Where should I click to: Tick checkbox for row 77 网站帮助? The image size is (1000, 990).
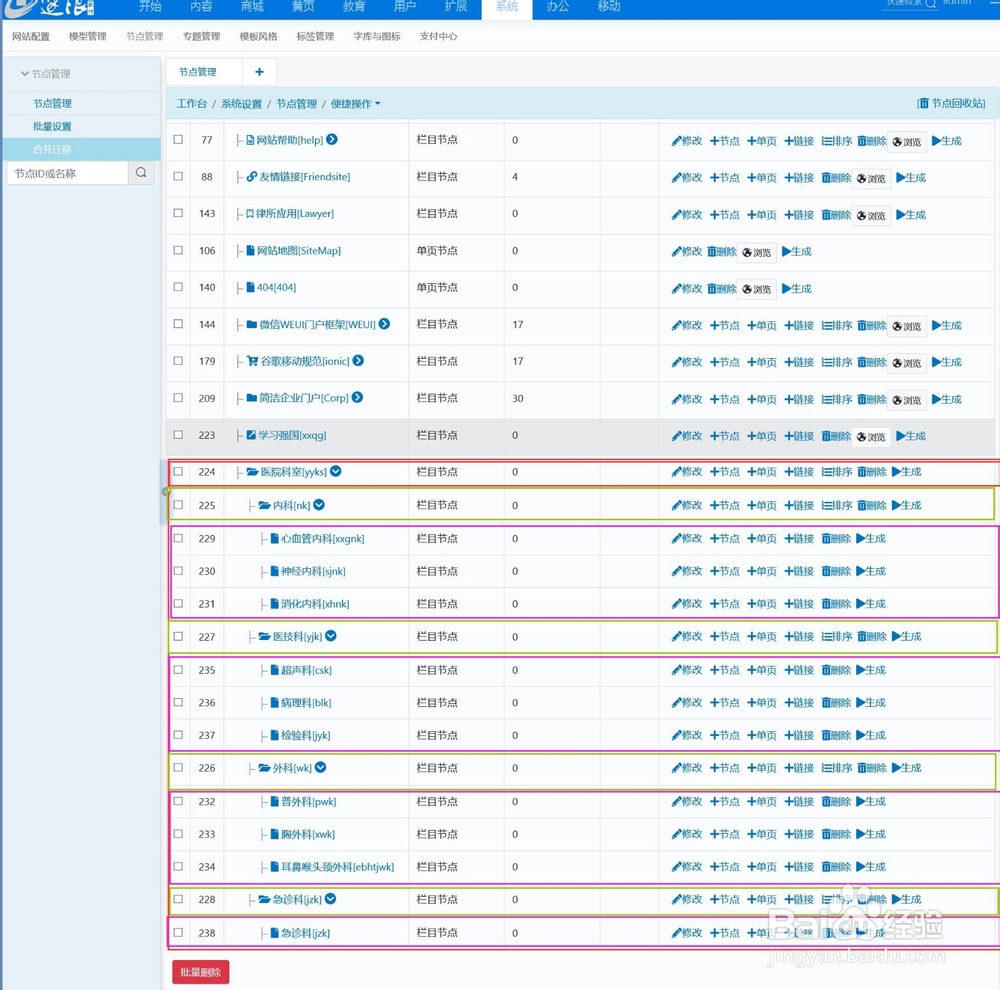[x=178, y=139]
